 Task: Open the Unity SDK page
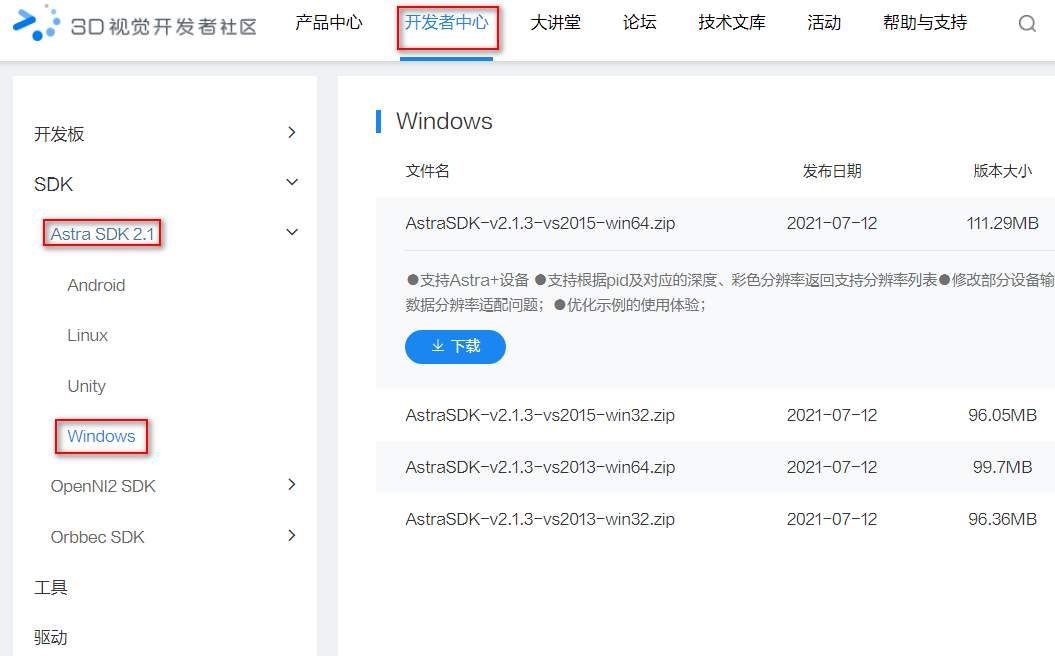(87, 386)
